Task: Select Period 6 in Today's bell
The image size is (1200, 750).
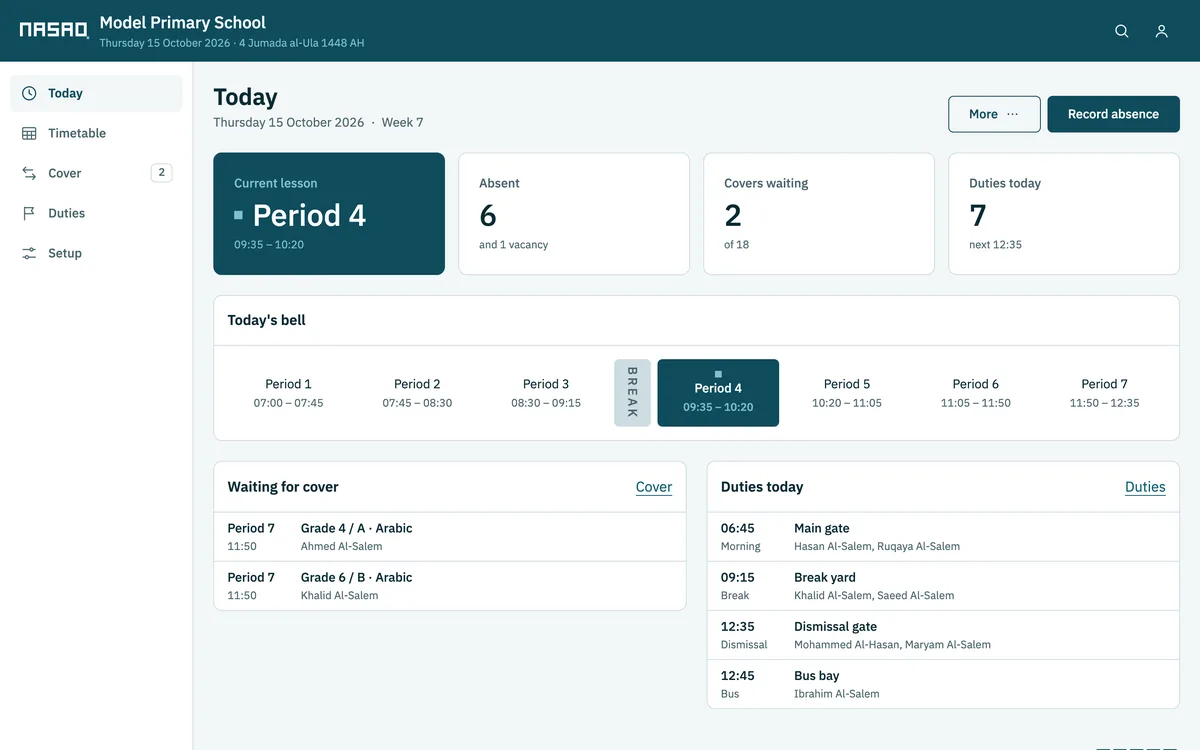Action: (976, 393)
